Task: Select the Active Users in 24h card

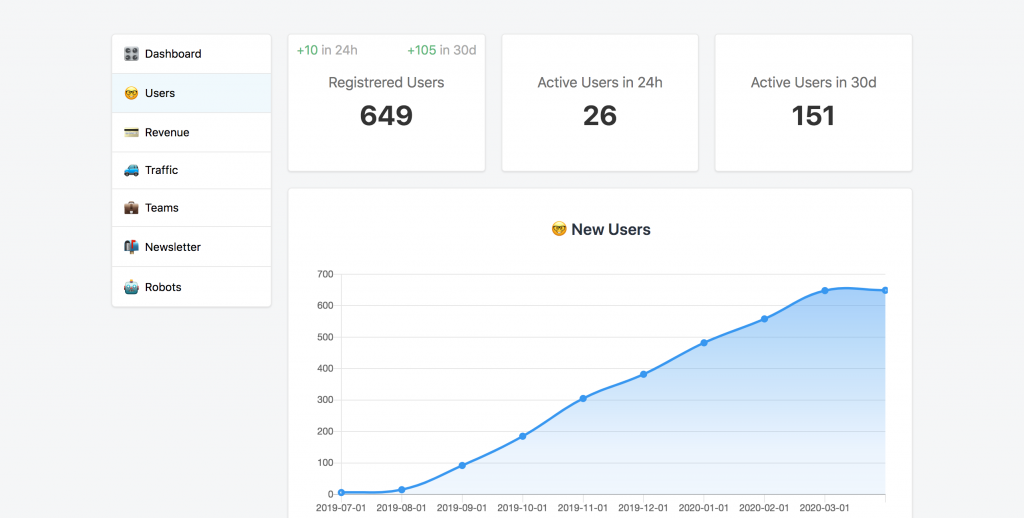Action: 600,103
